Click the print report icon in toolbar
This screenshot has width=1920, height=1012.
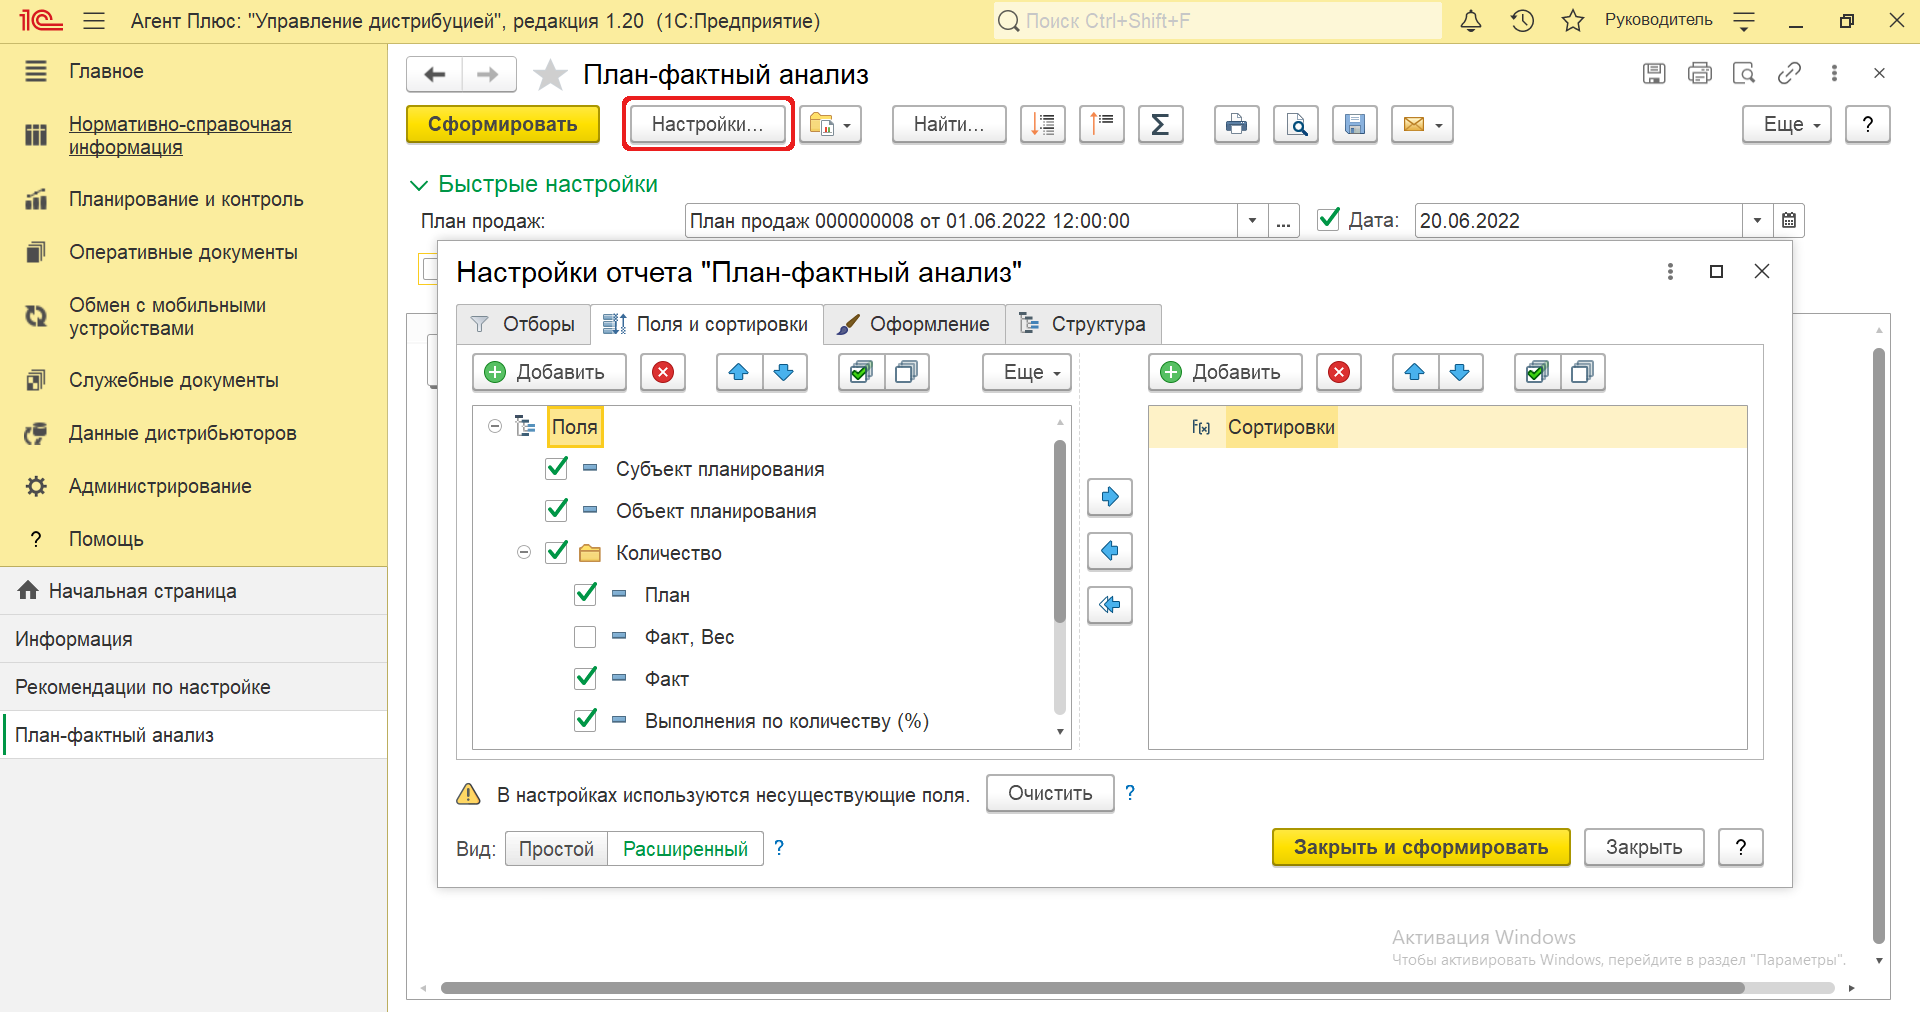[x=1236, y=125]
